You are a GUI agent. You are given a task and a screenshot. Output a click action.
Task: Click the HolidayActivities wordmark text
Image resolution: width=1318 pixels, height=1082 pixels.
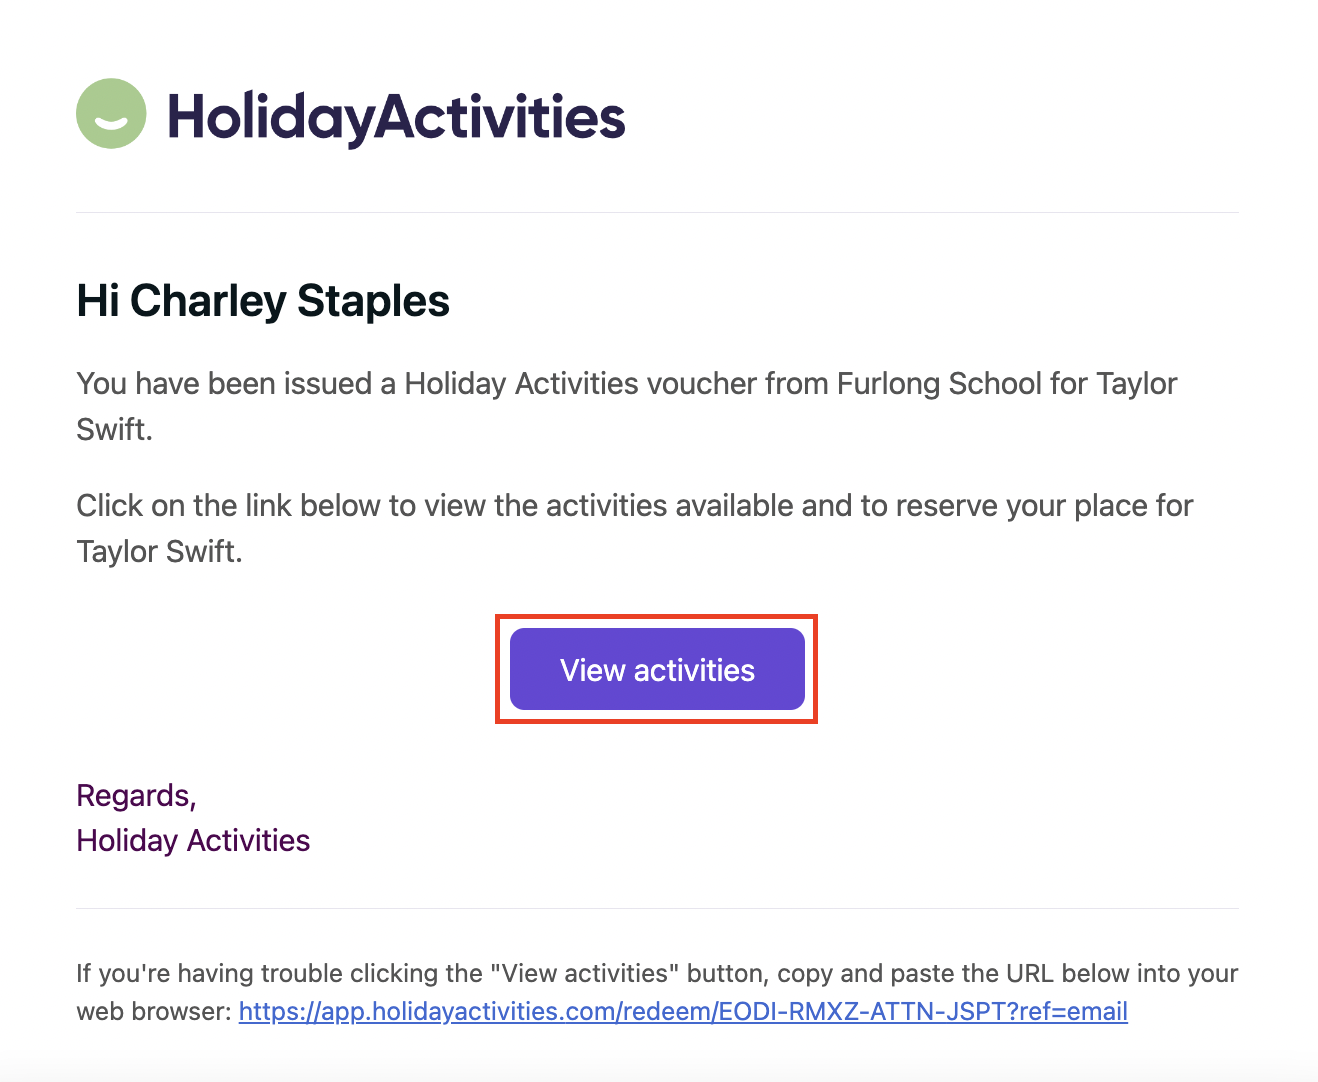tap(396, 117)
